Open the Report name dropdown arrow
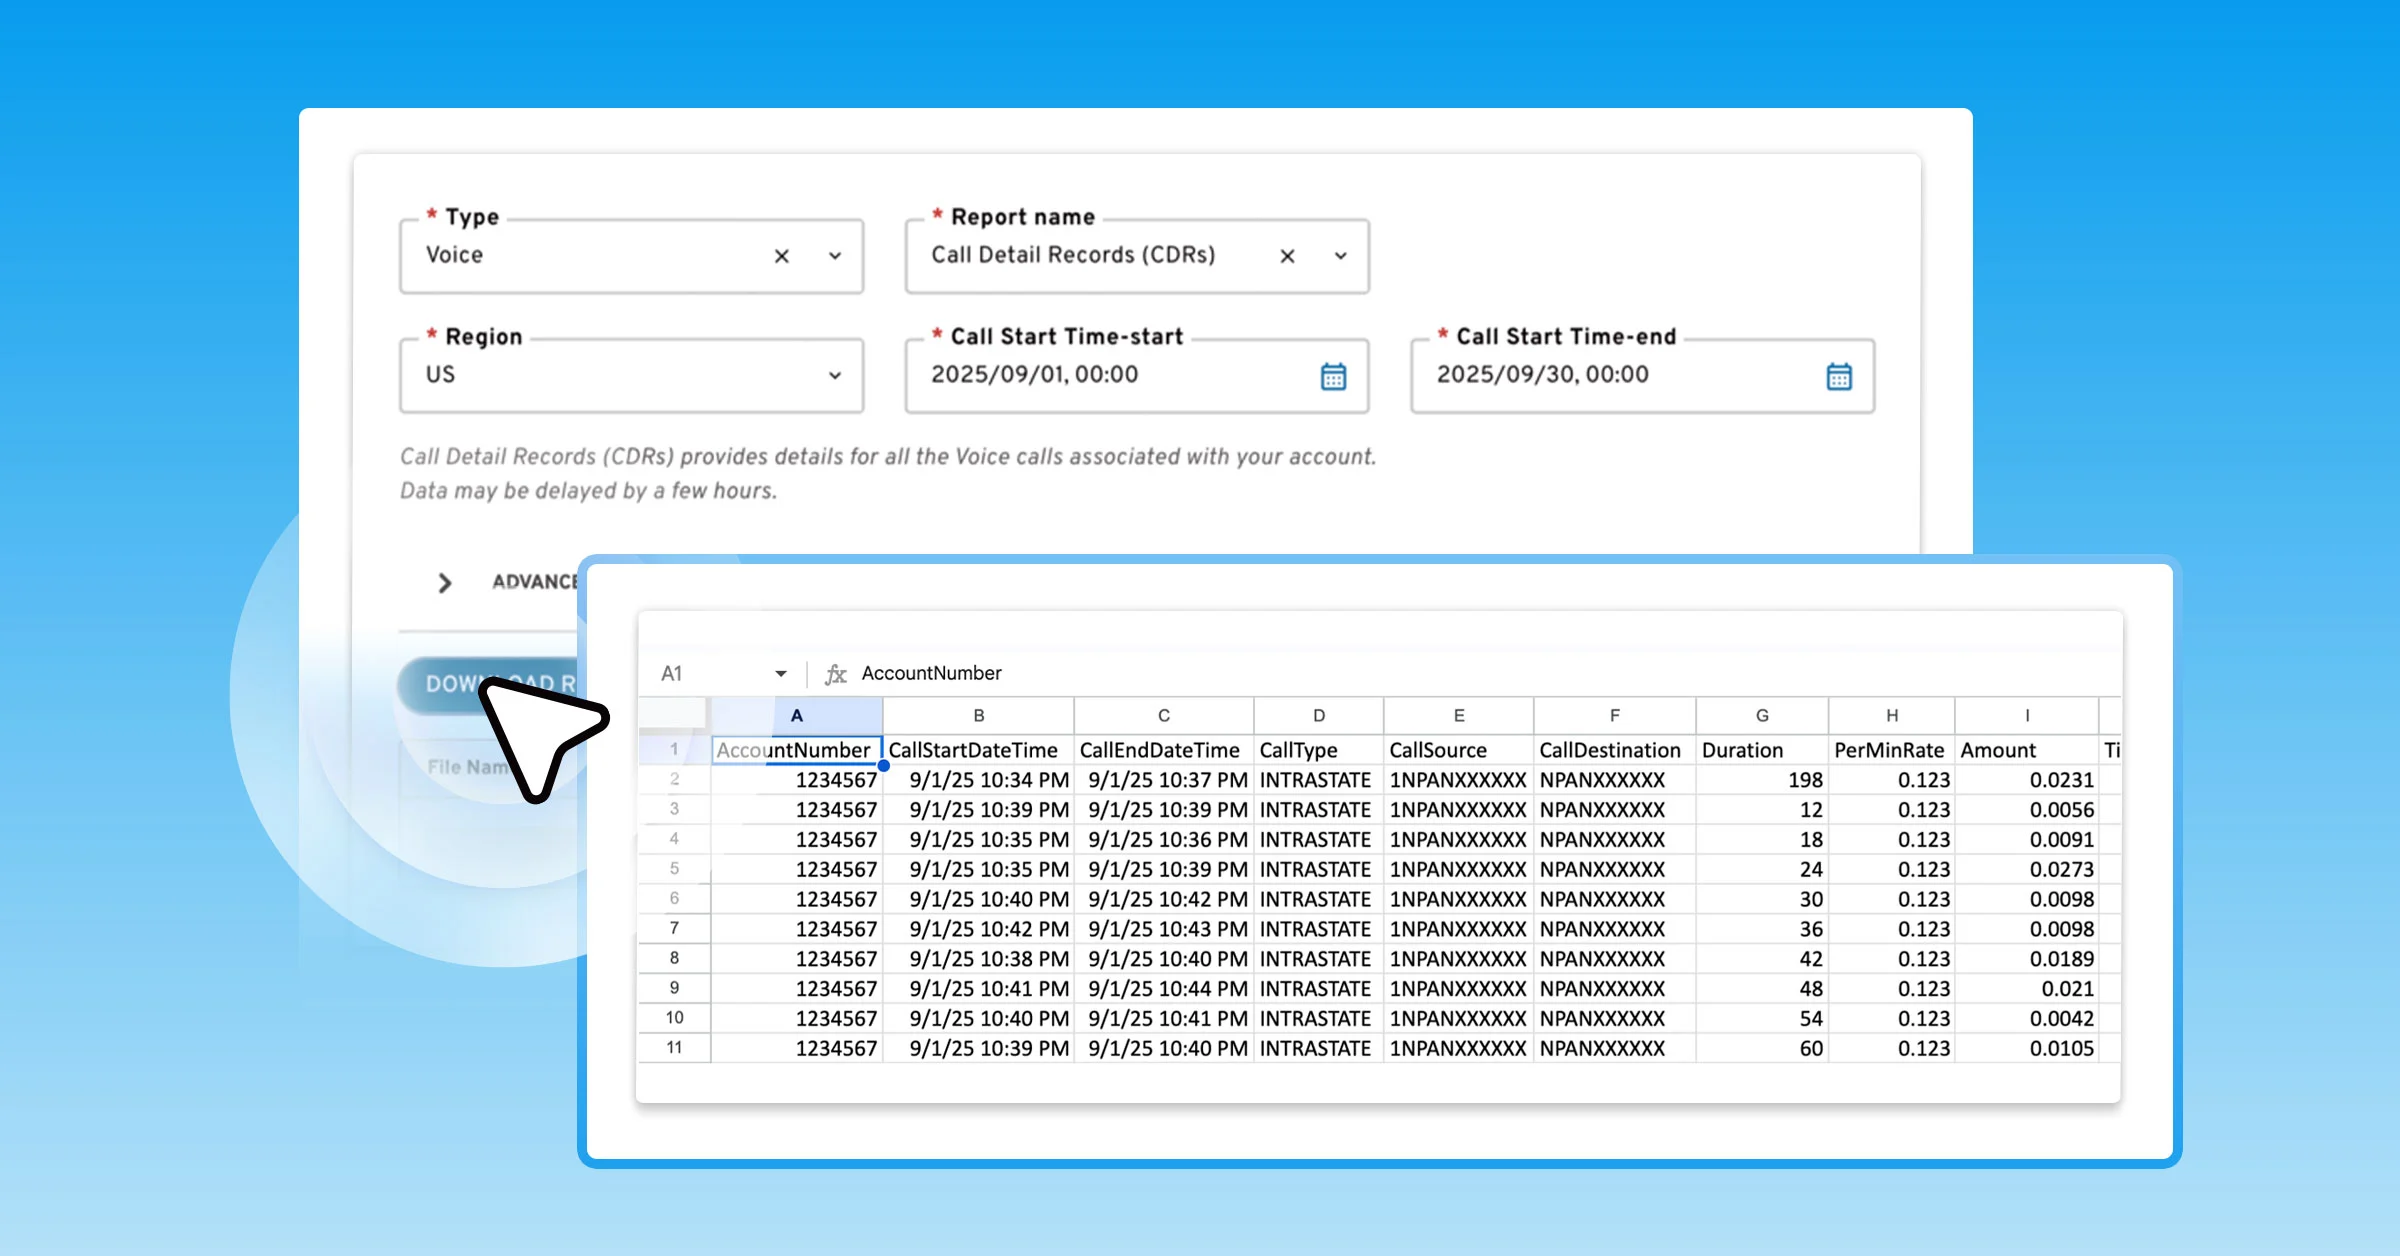 (x=1341, y=256)
